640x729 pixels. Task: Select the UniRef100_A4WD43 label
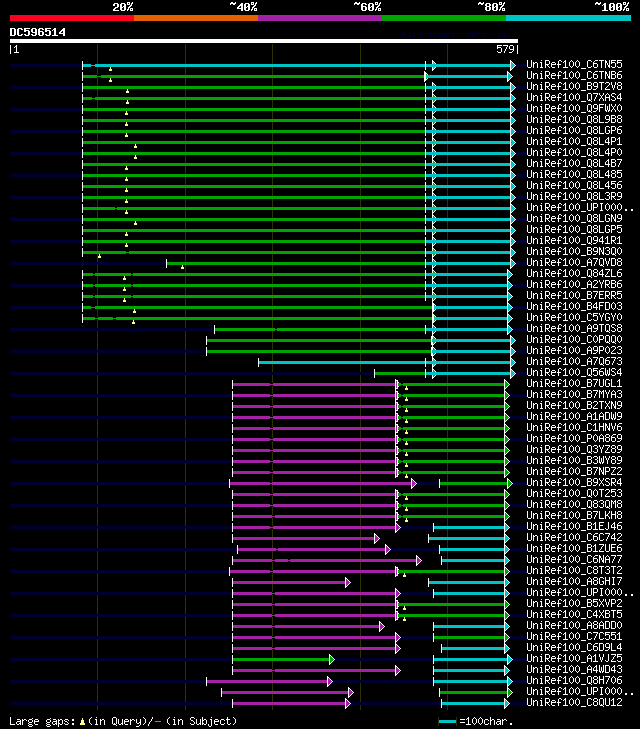[x=574, y=669]
